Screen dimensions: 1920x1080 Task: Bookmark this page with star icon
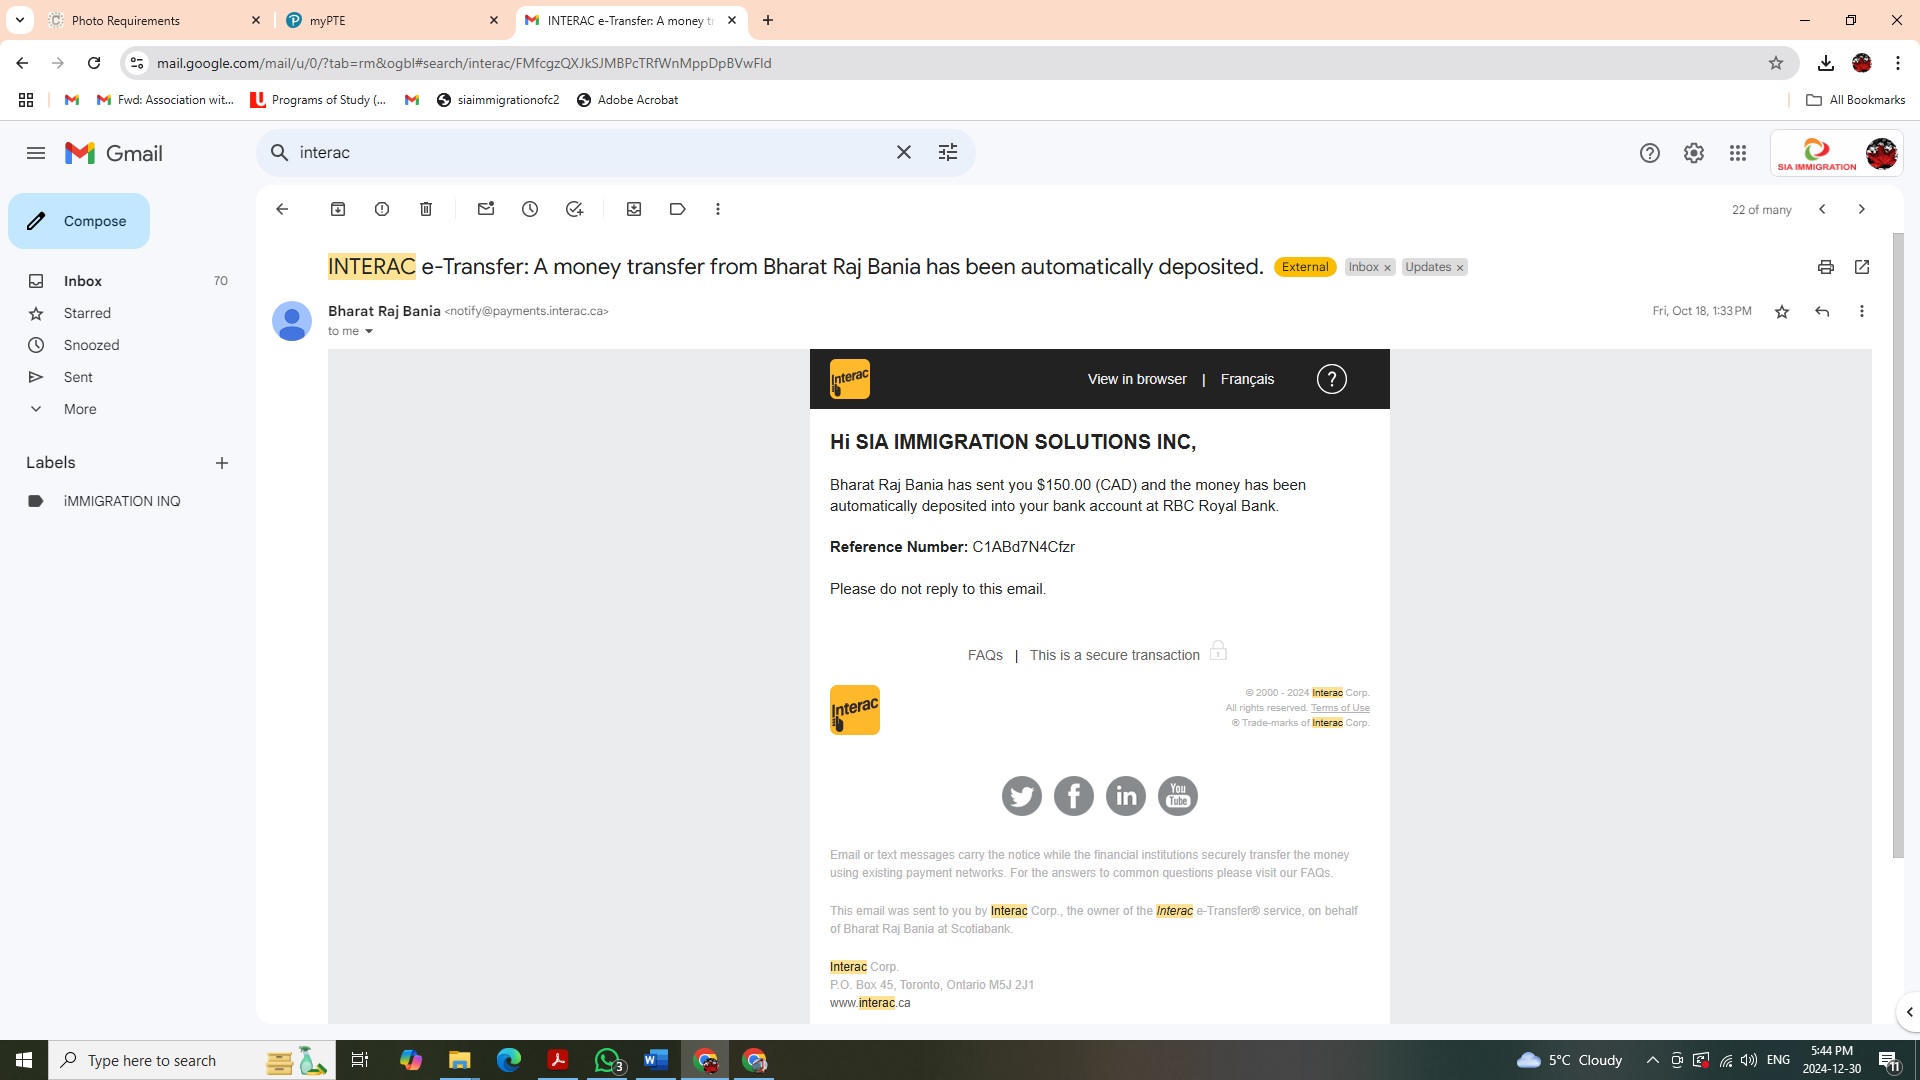1776,63
